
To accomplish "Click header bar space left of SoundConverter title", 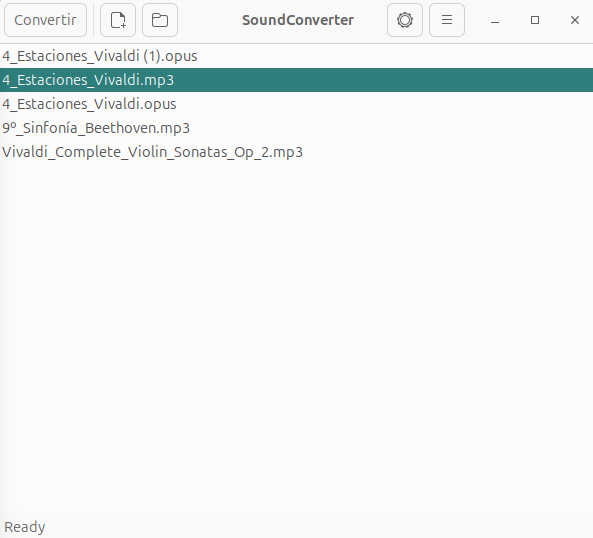I will tap(210, 20).
